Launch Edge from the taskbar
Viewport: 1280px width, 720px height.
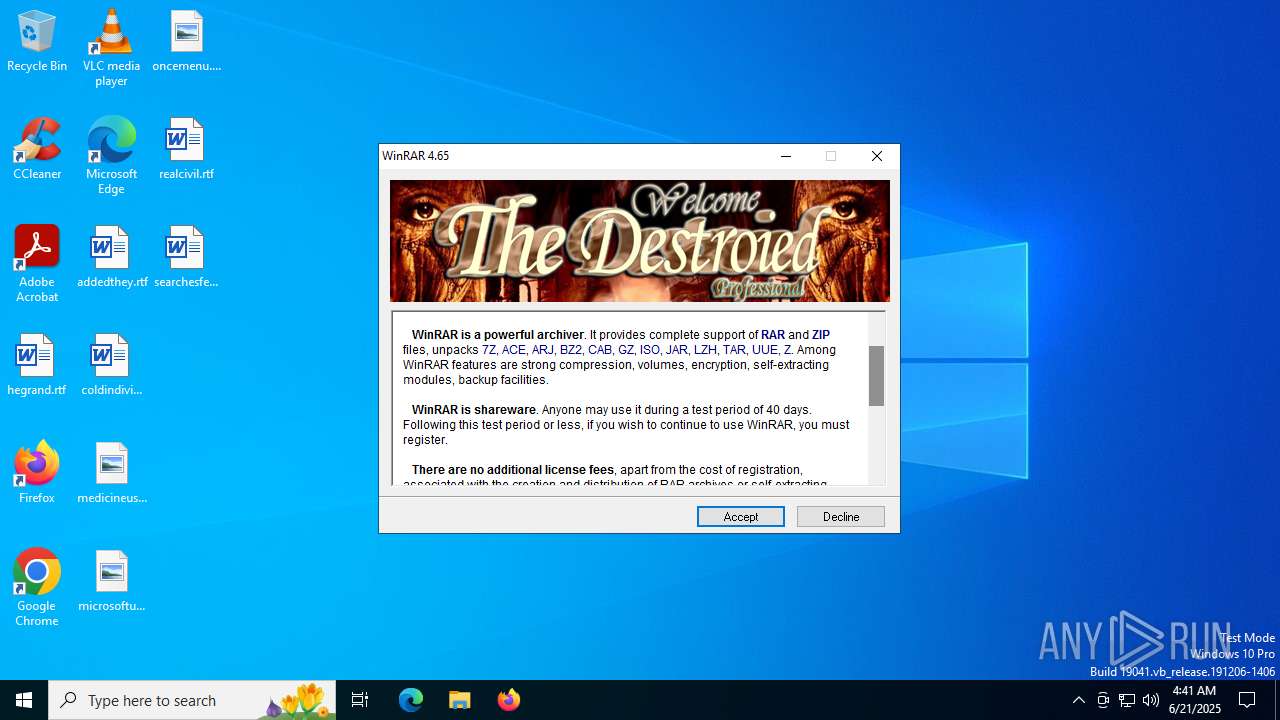pos(411,700)
